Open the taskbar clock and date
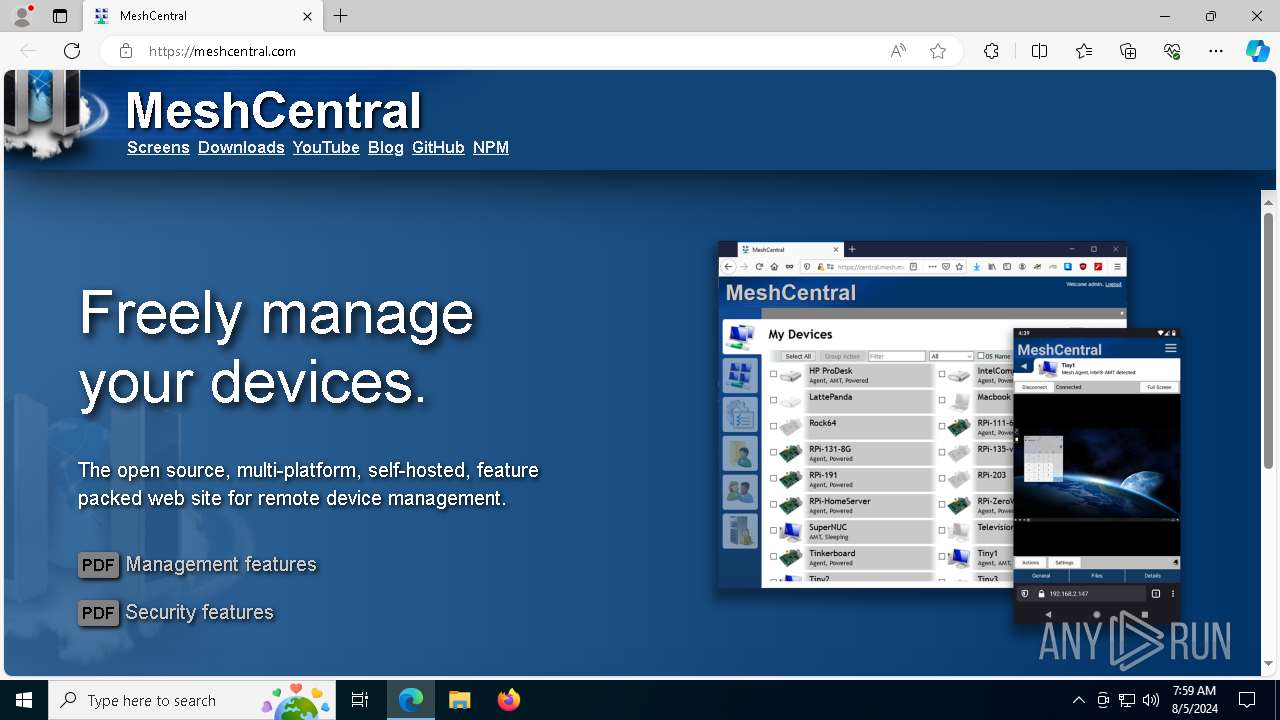 [1193, 700]
